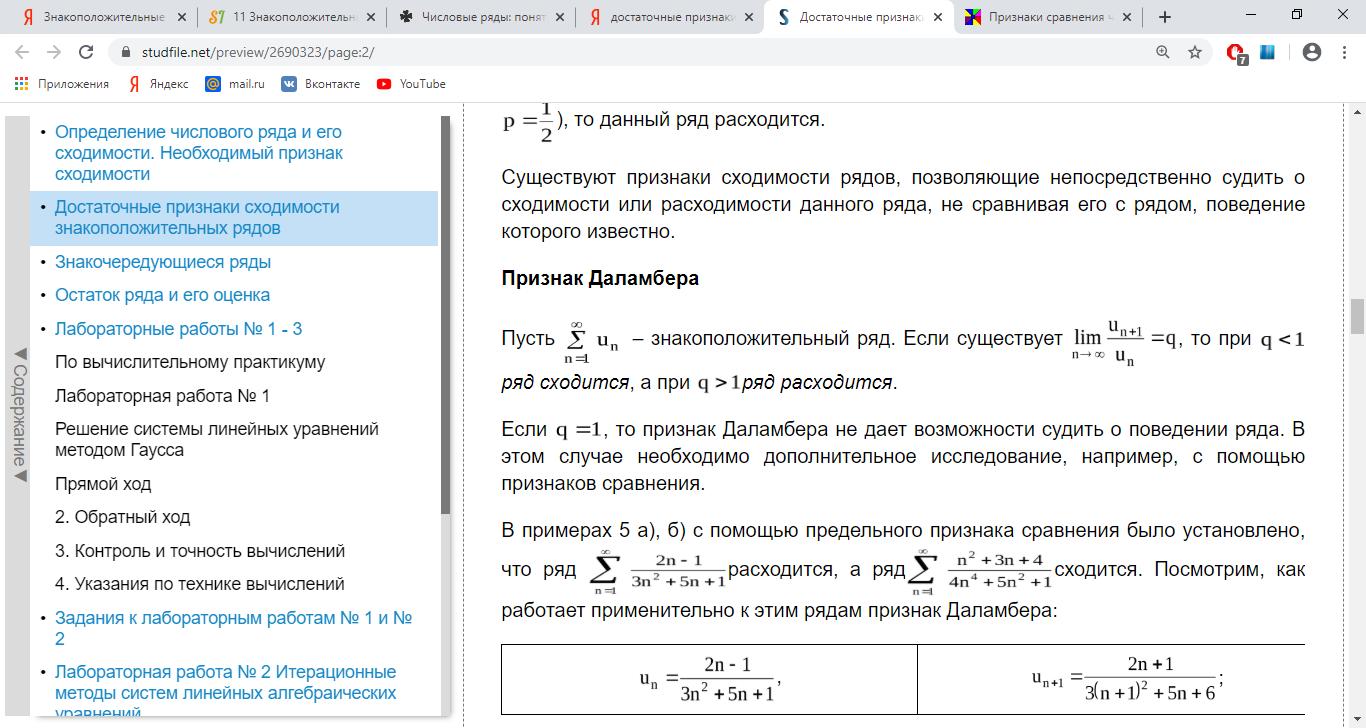Click the sidebar contents scrollbar

(x=446, y=315)
